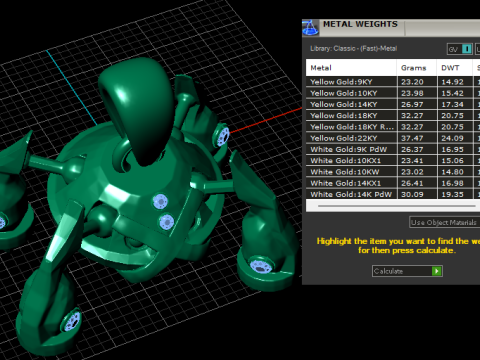
Task: Select the Yellow Gold:18KY R... row
Action: [393, 127]
